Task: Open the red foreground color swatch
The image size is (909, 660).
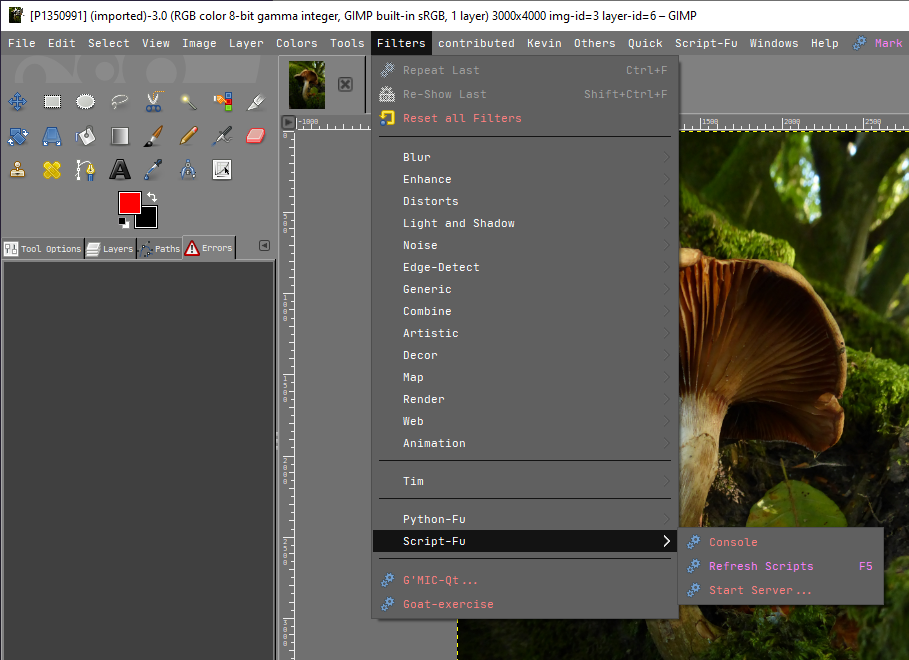Action: pos(128,202)
